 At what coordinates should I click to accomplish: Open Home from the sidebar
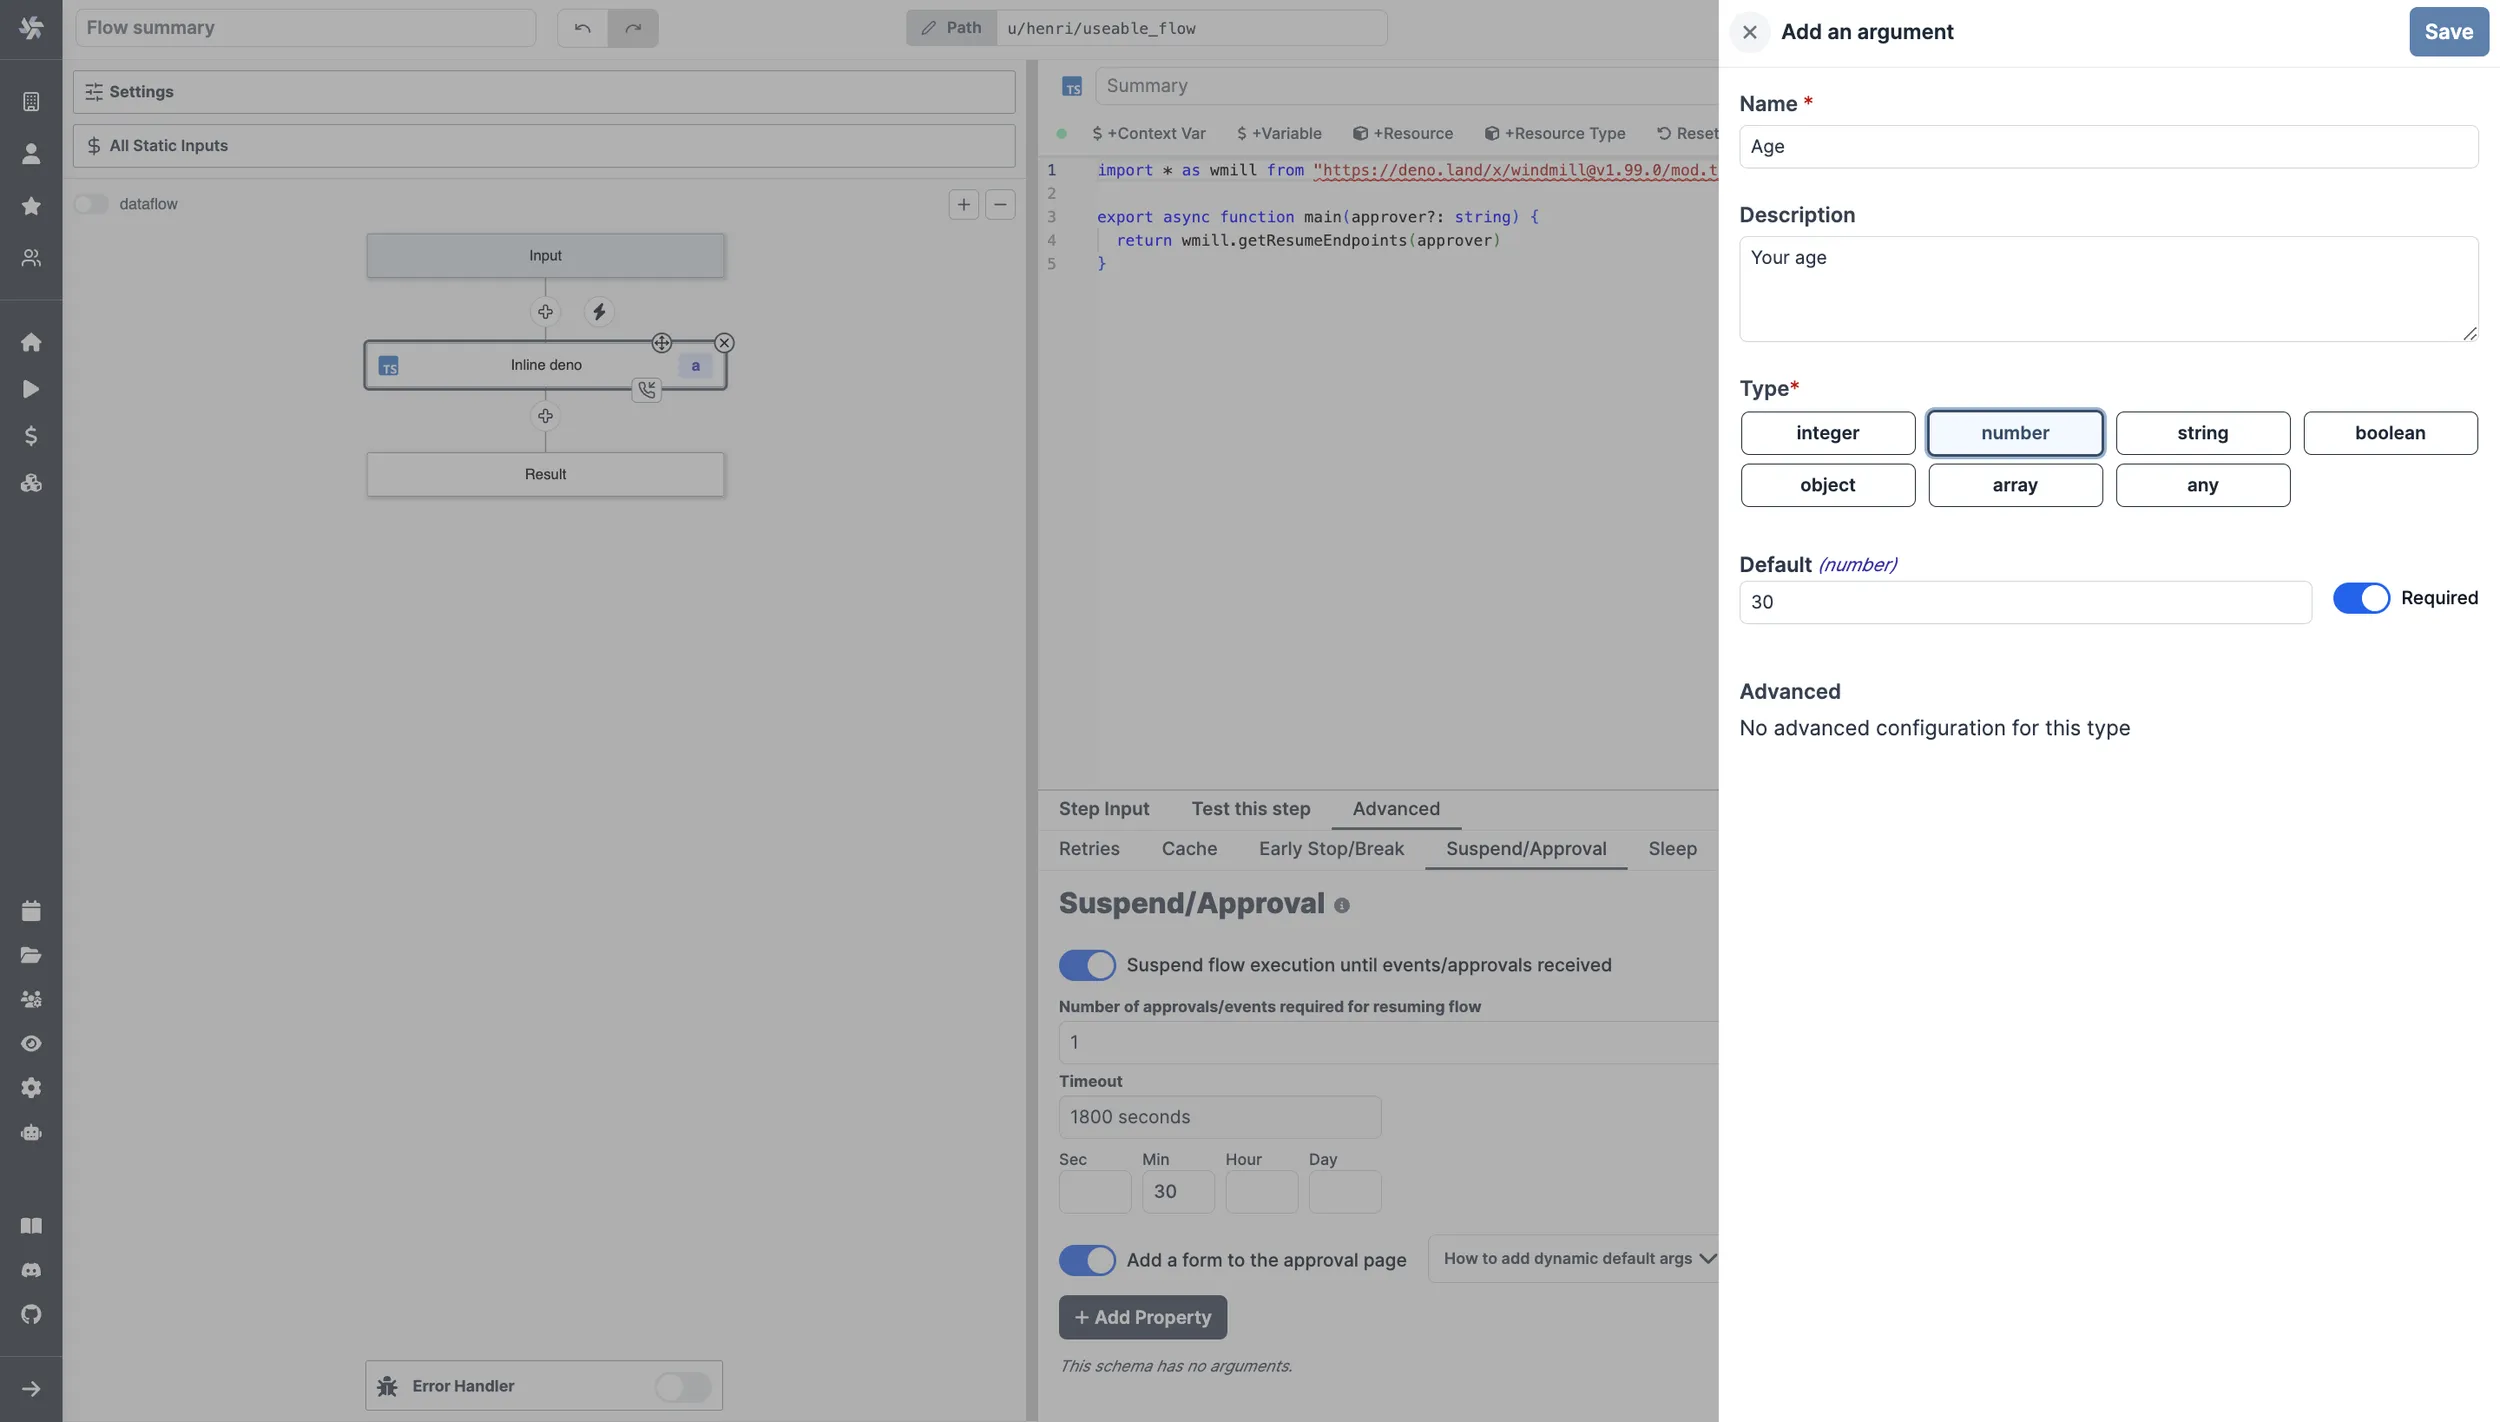[x=31, y=343]
